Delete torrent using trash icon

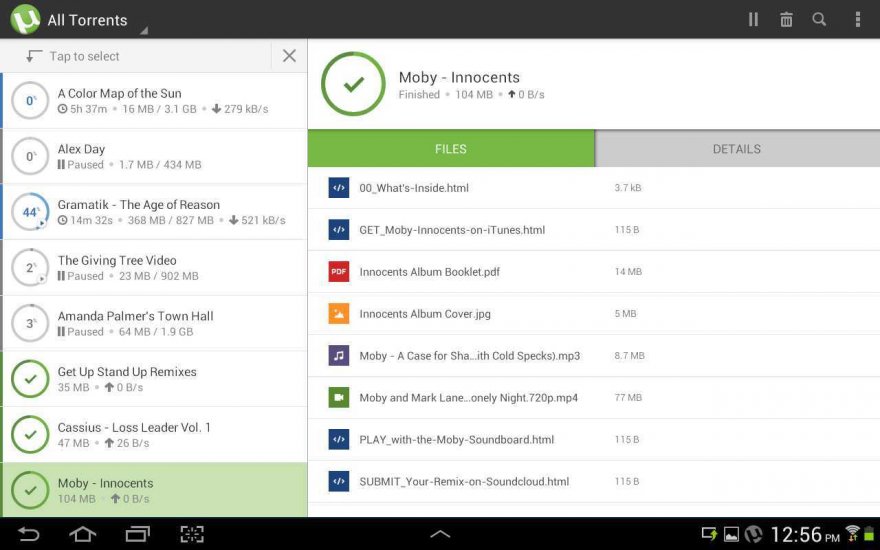786,20
